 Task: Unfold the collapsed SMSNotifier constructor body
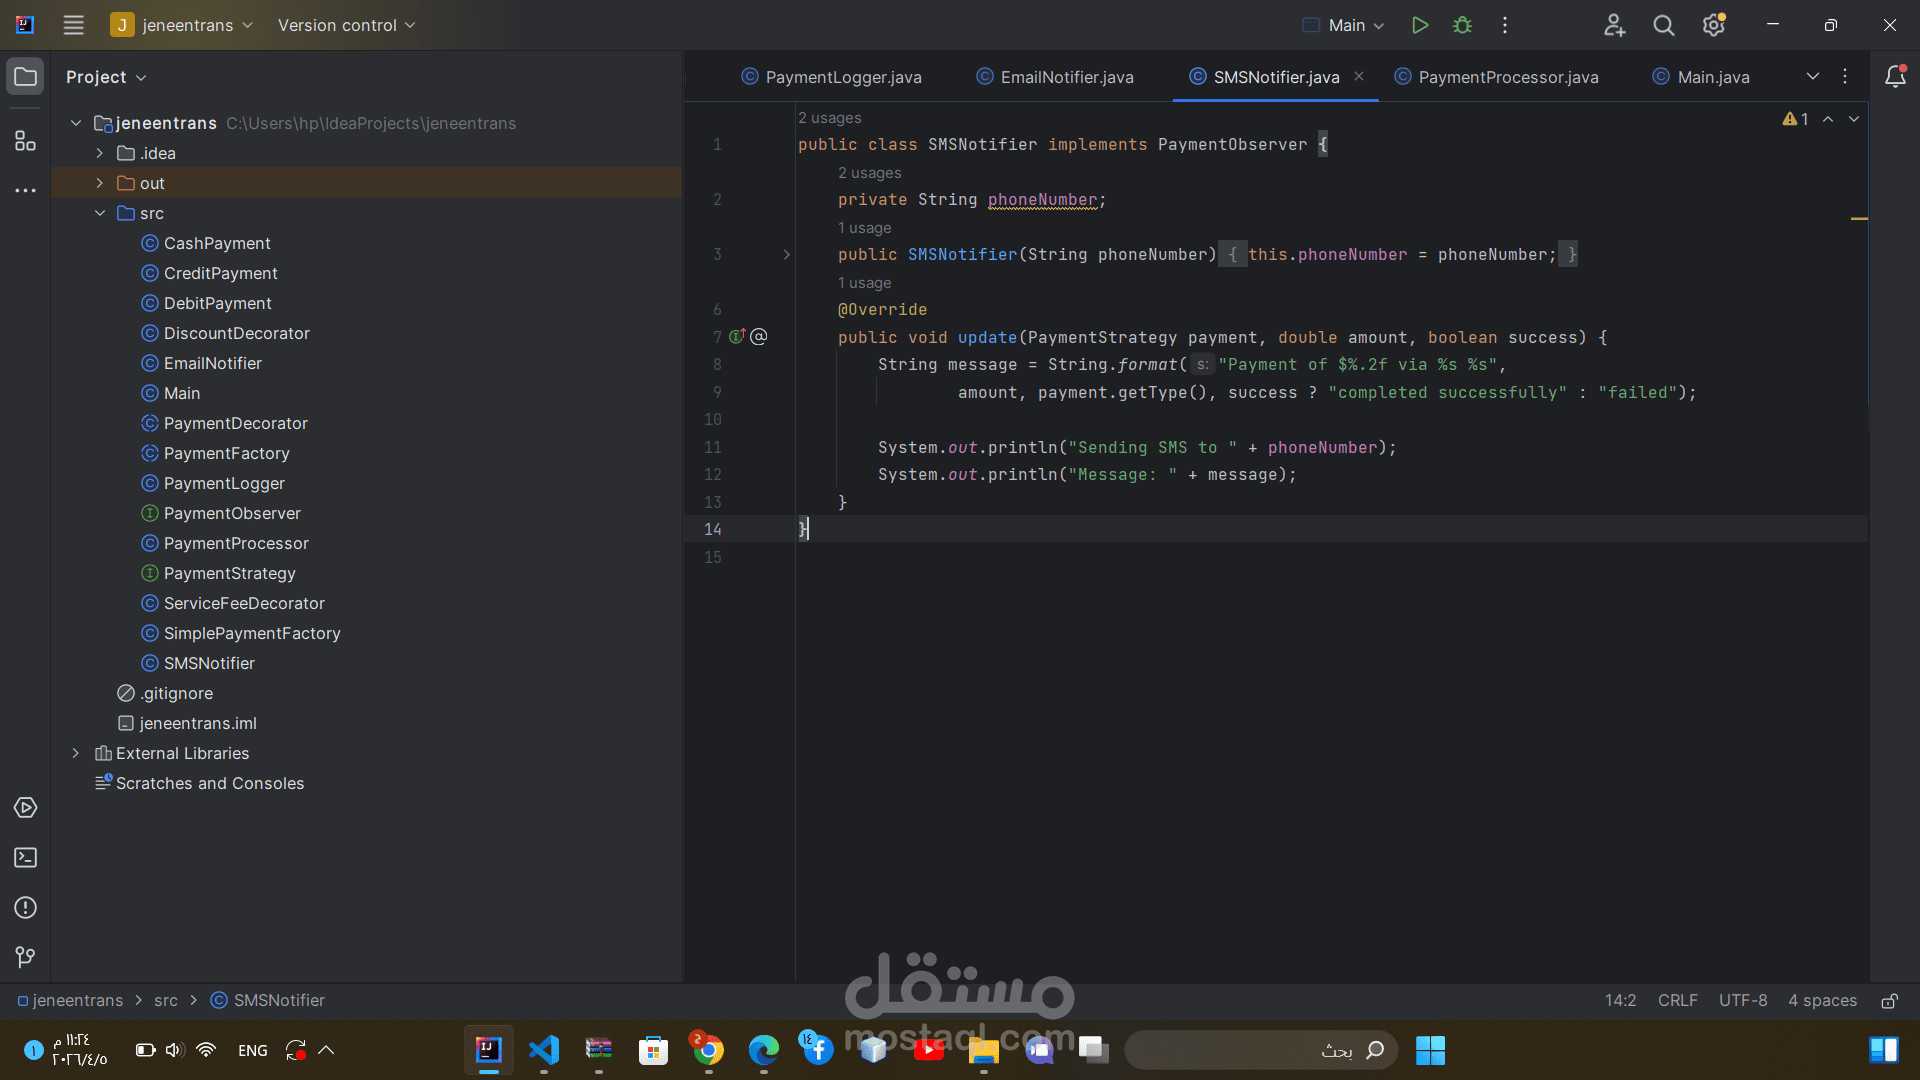(787, 255)
